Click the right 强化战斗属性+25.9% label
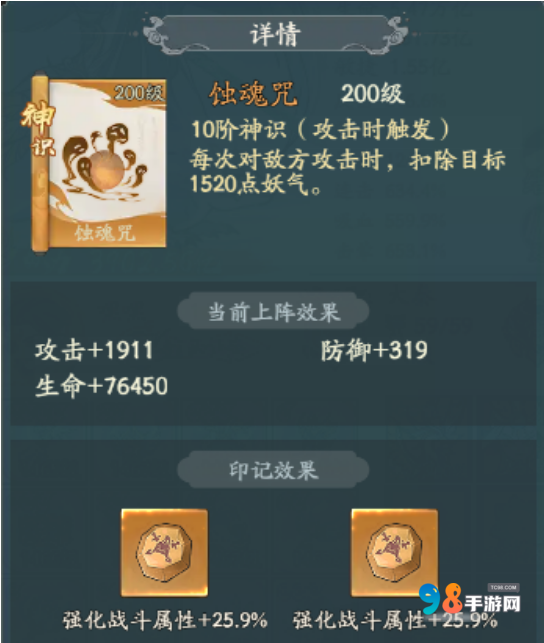The image size is (544, 643). [x=396, y=620]
